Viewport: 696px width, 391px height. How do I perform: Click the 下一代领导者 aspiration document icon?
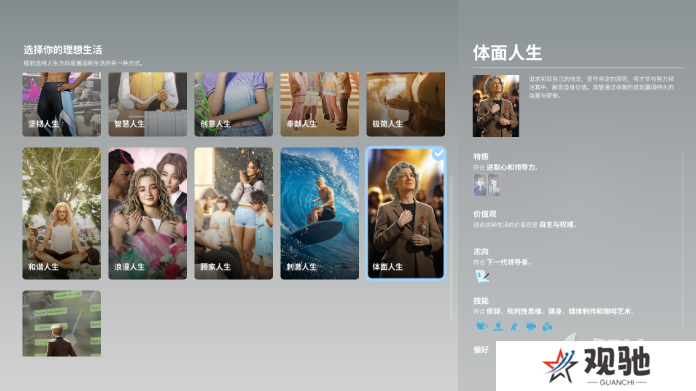[x=482, y=276]
